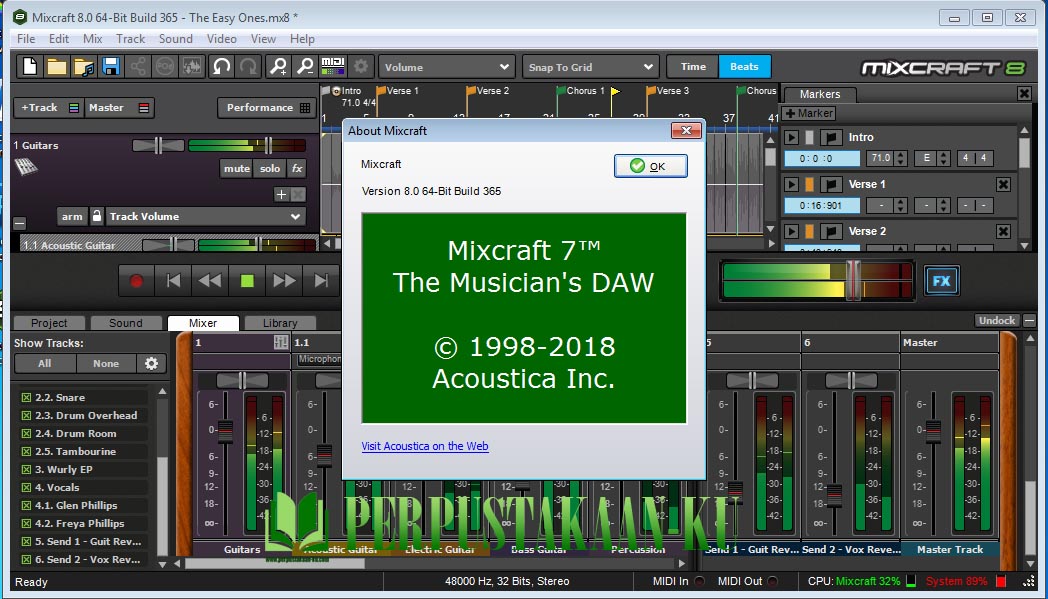Save project with the floppy disk icon
This screenshot has width=1048, height=599.
(110, 66)
